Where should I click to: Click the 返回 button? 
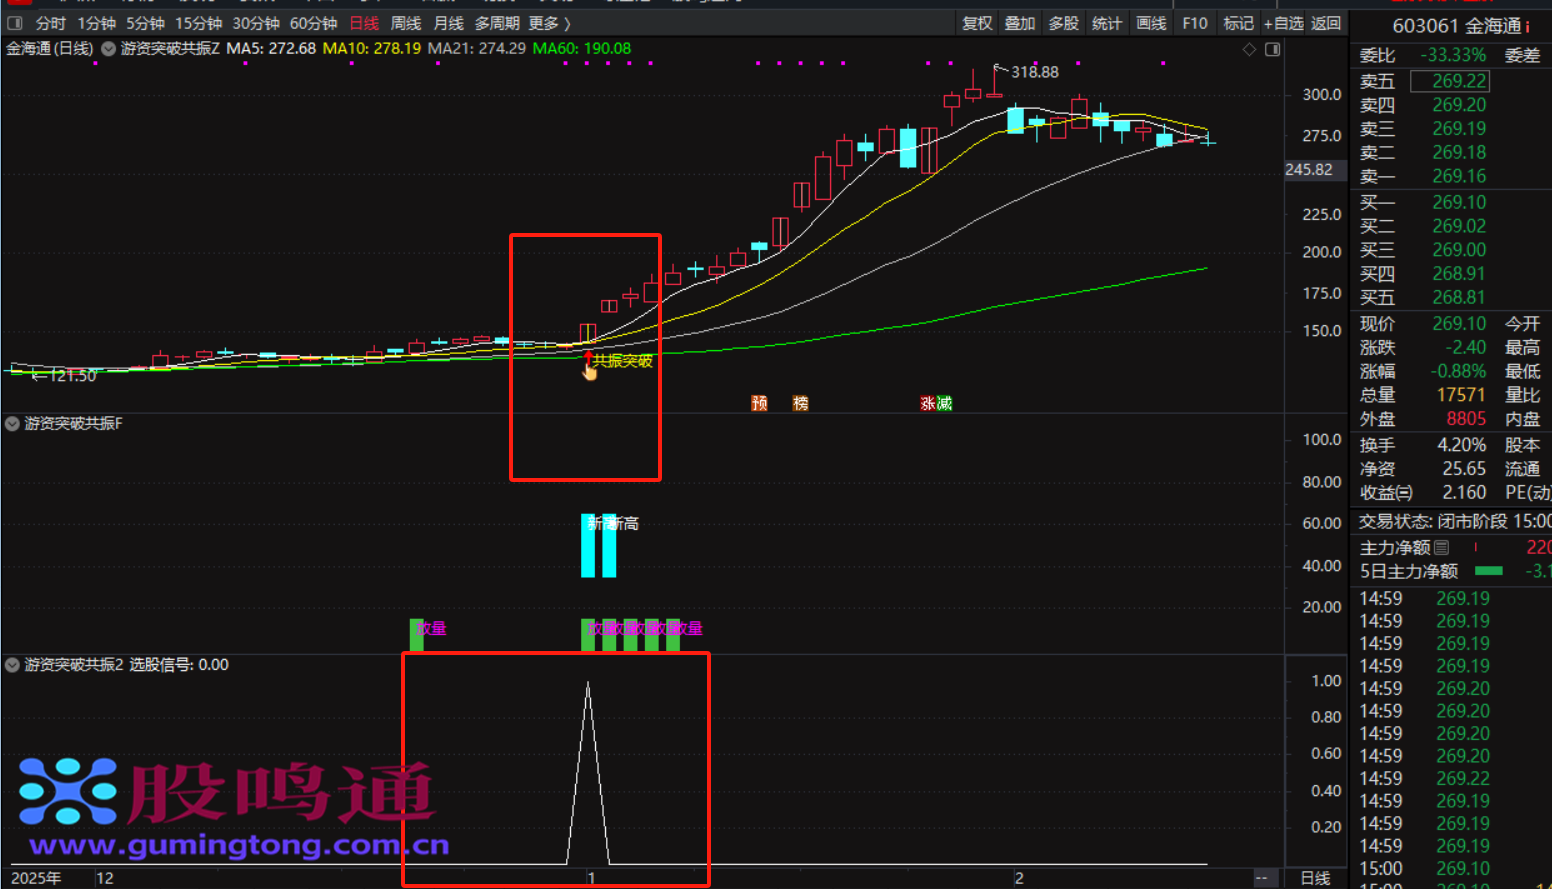click(1326, 23)
